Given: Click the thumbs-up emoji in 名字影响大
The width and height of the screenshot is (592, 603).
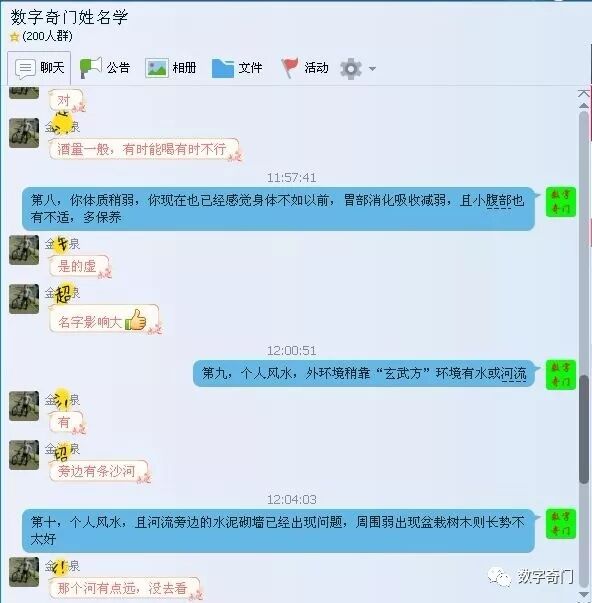Looking at the screenshot, I should click(x=135, y=320).
